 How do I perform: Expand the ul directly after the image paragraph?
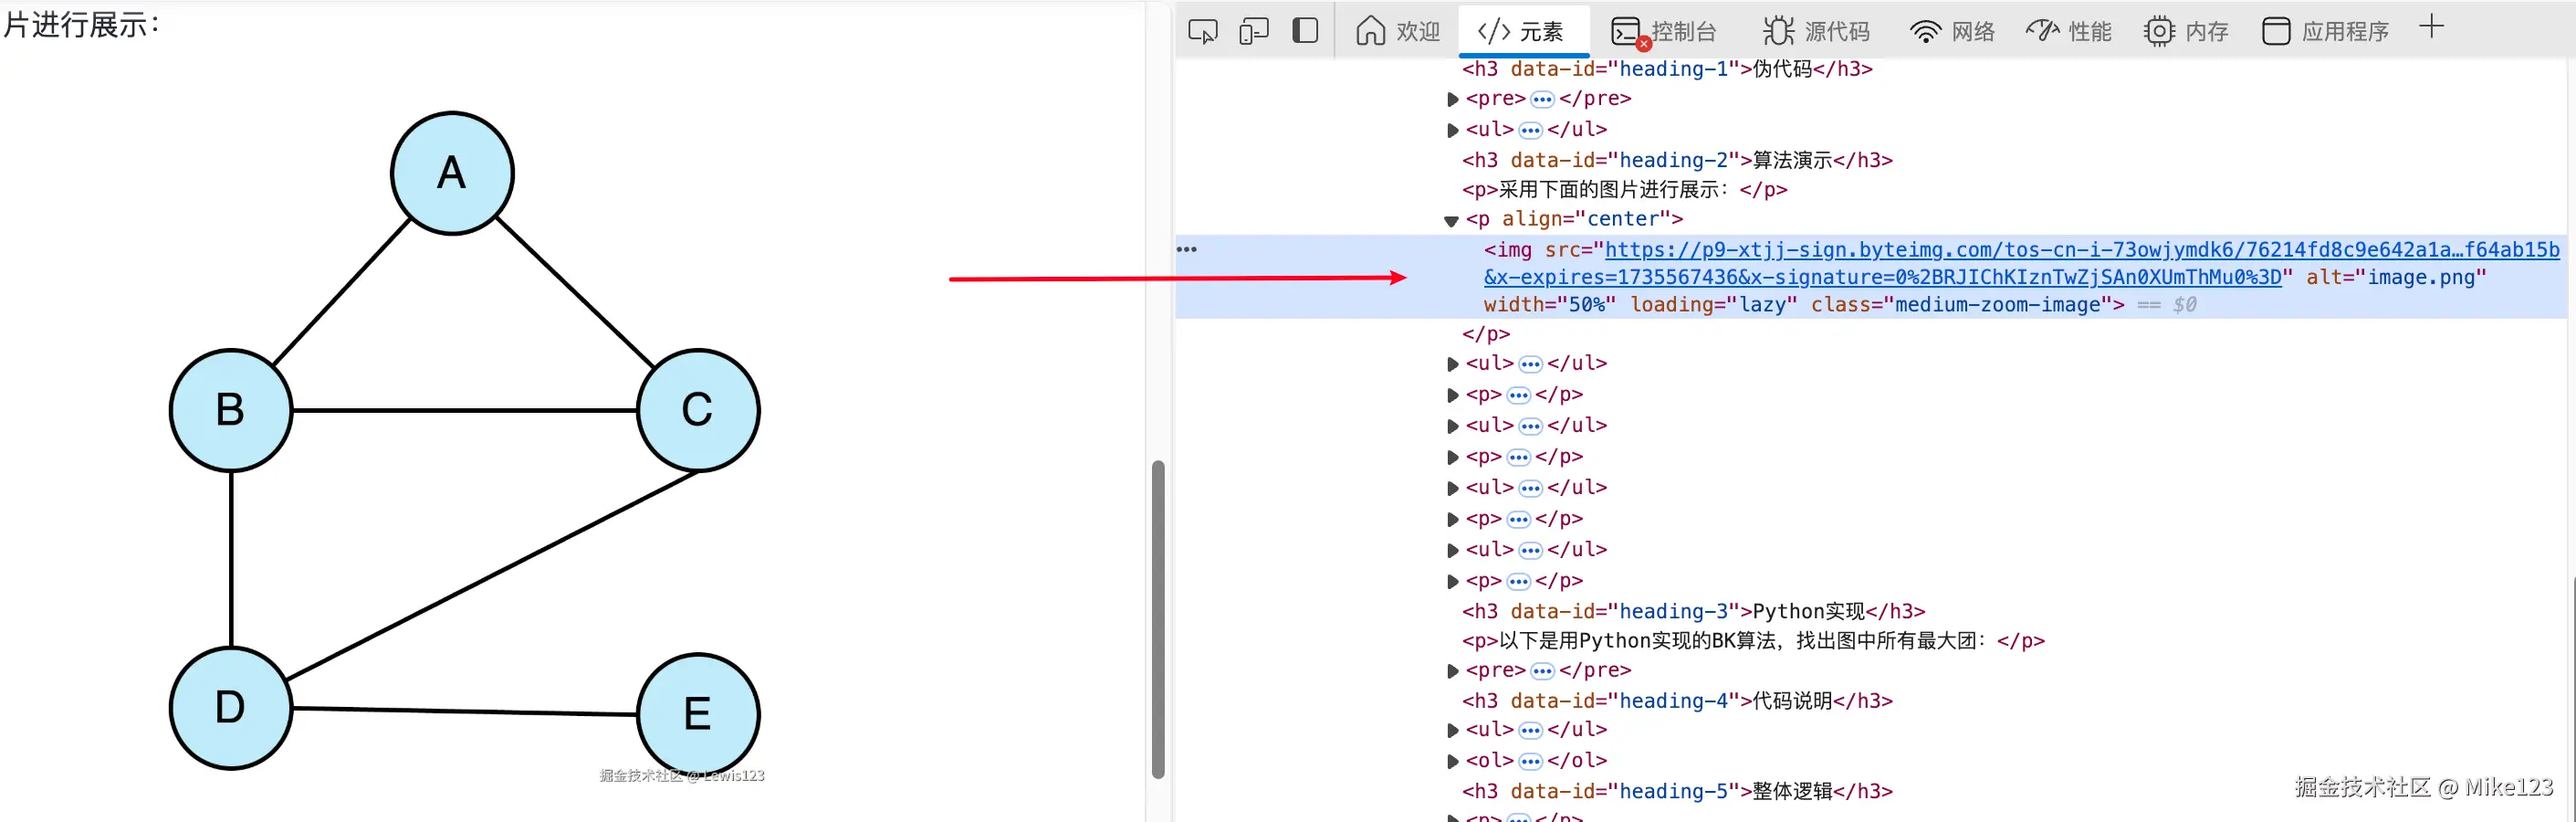coord(1452,364)
